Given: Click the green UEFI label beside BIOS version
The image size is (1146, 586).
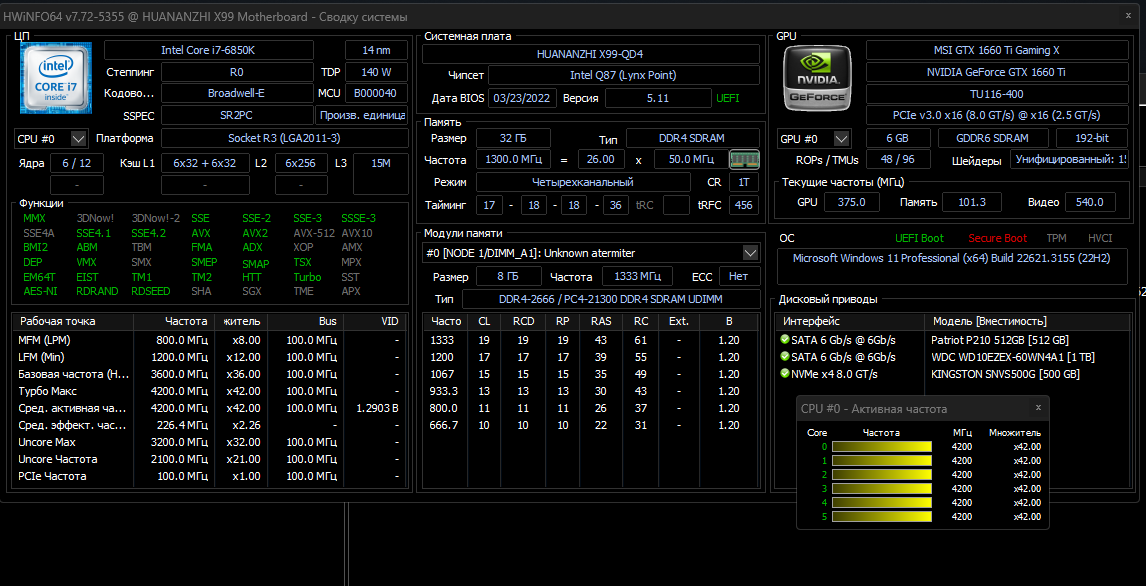Looking at the screenshot, I should click(727, 98).
